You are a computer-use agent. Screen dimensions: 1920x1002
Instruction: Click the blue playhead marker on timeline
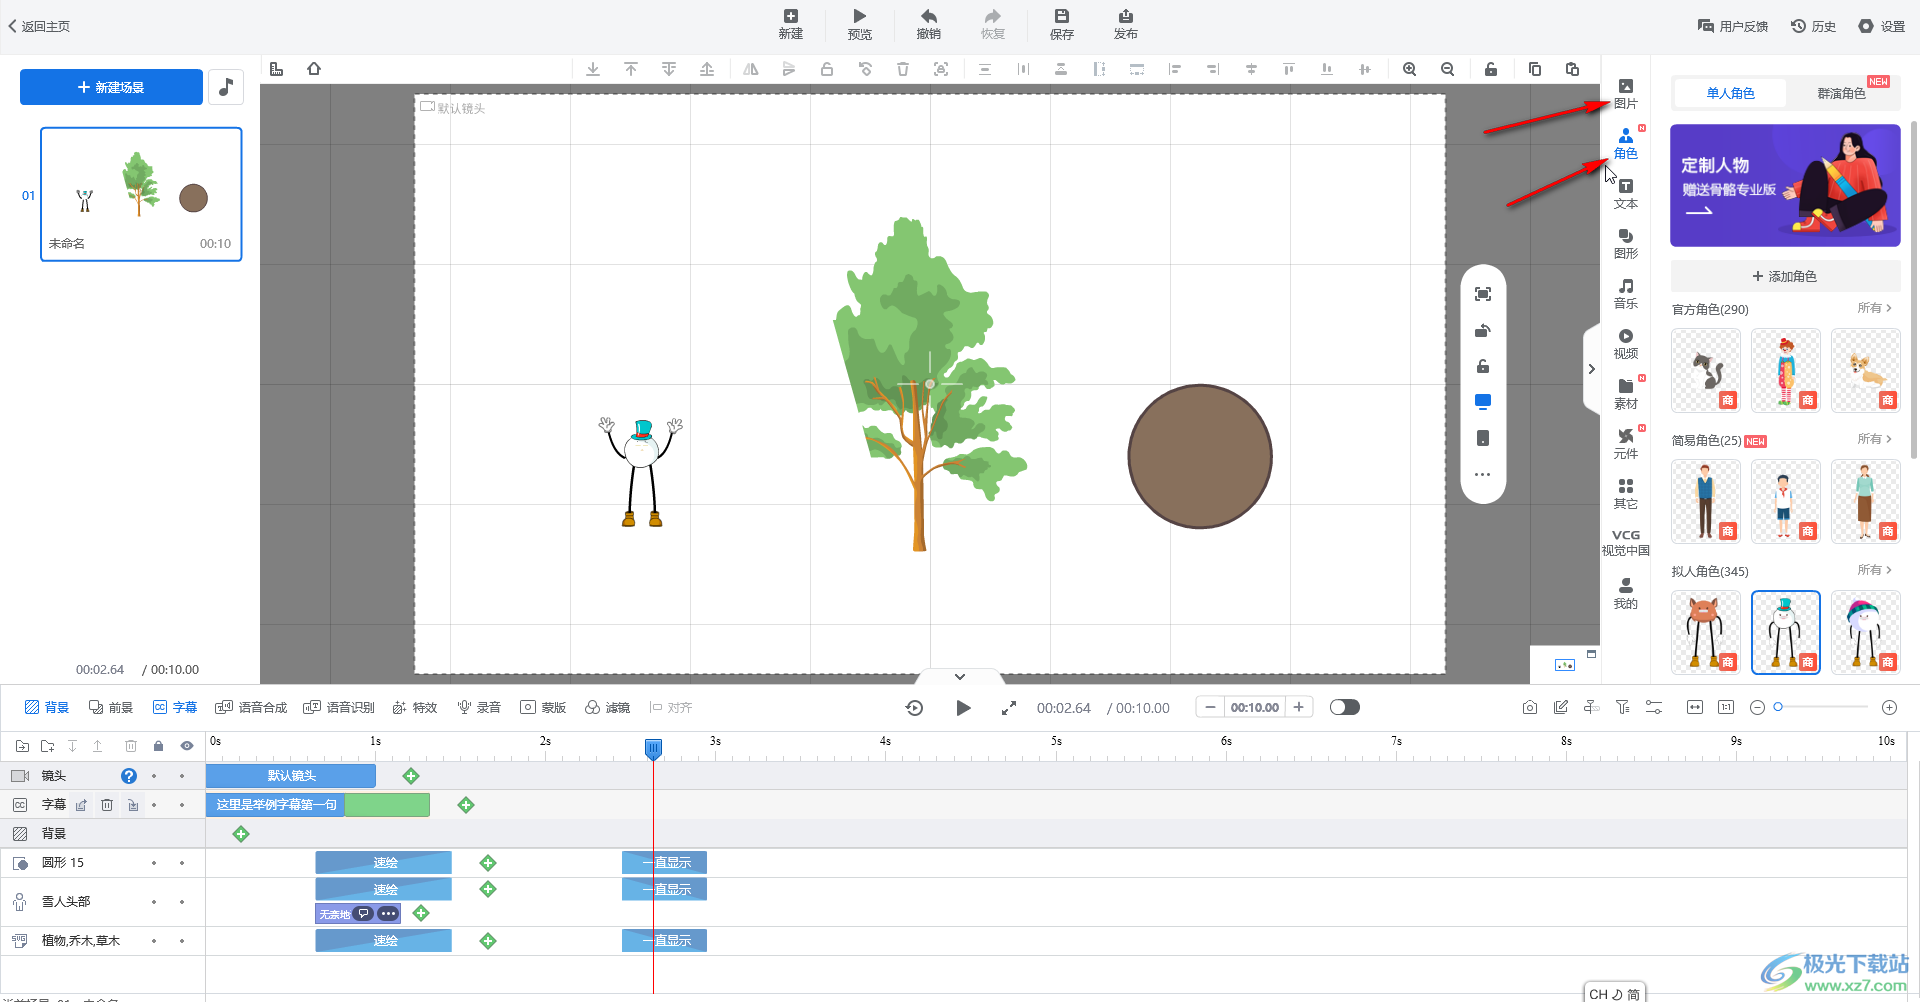[653, 748]
